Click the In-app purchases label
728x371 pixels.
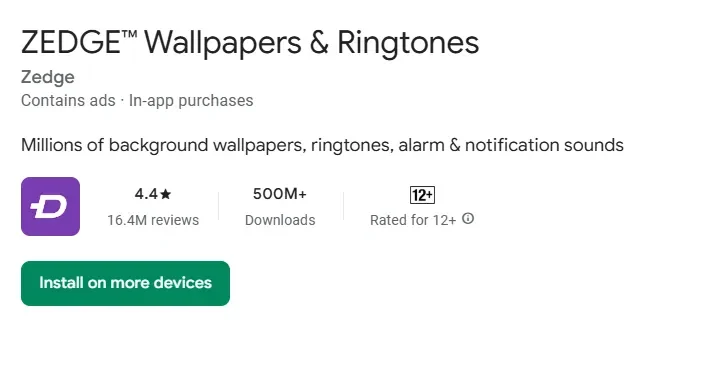point(191,101)
